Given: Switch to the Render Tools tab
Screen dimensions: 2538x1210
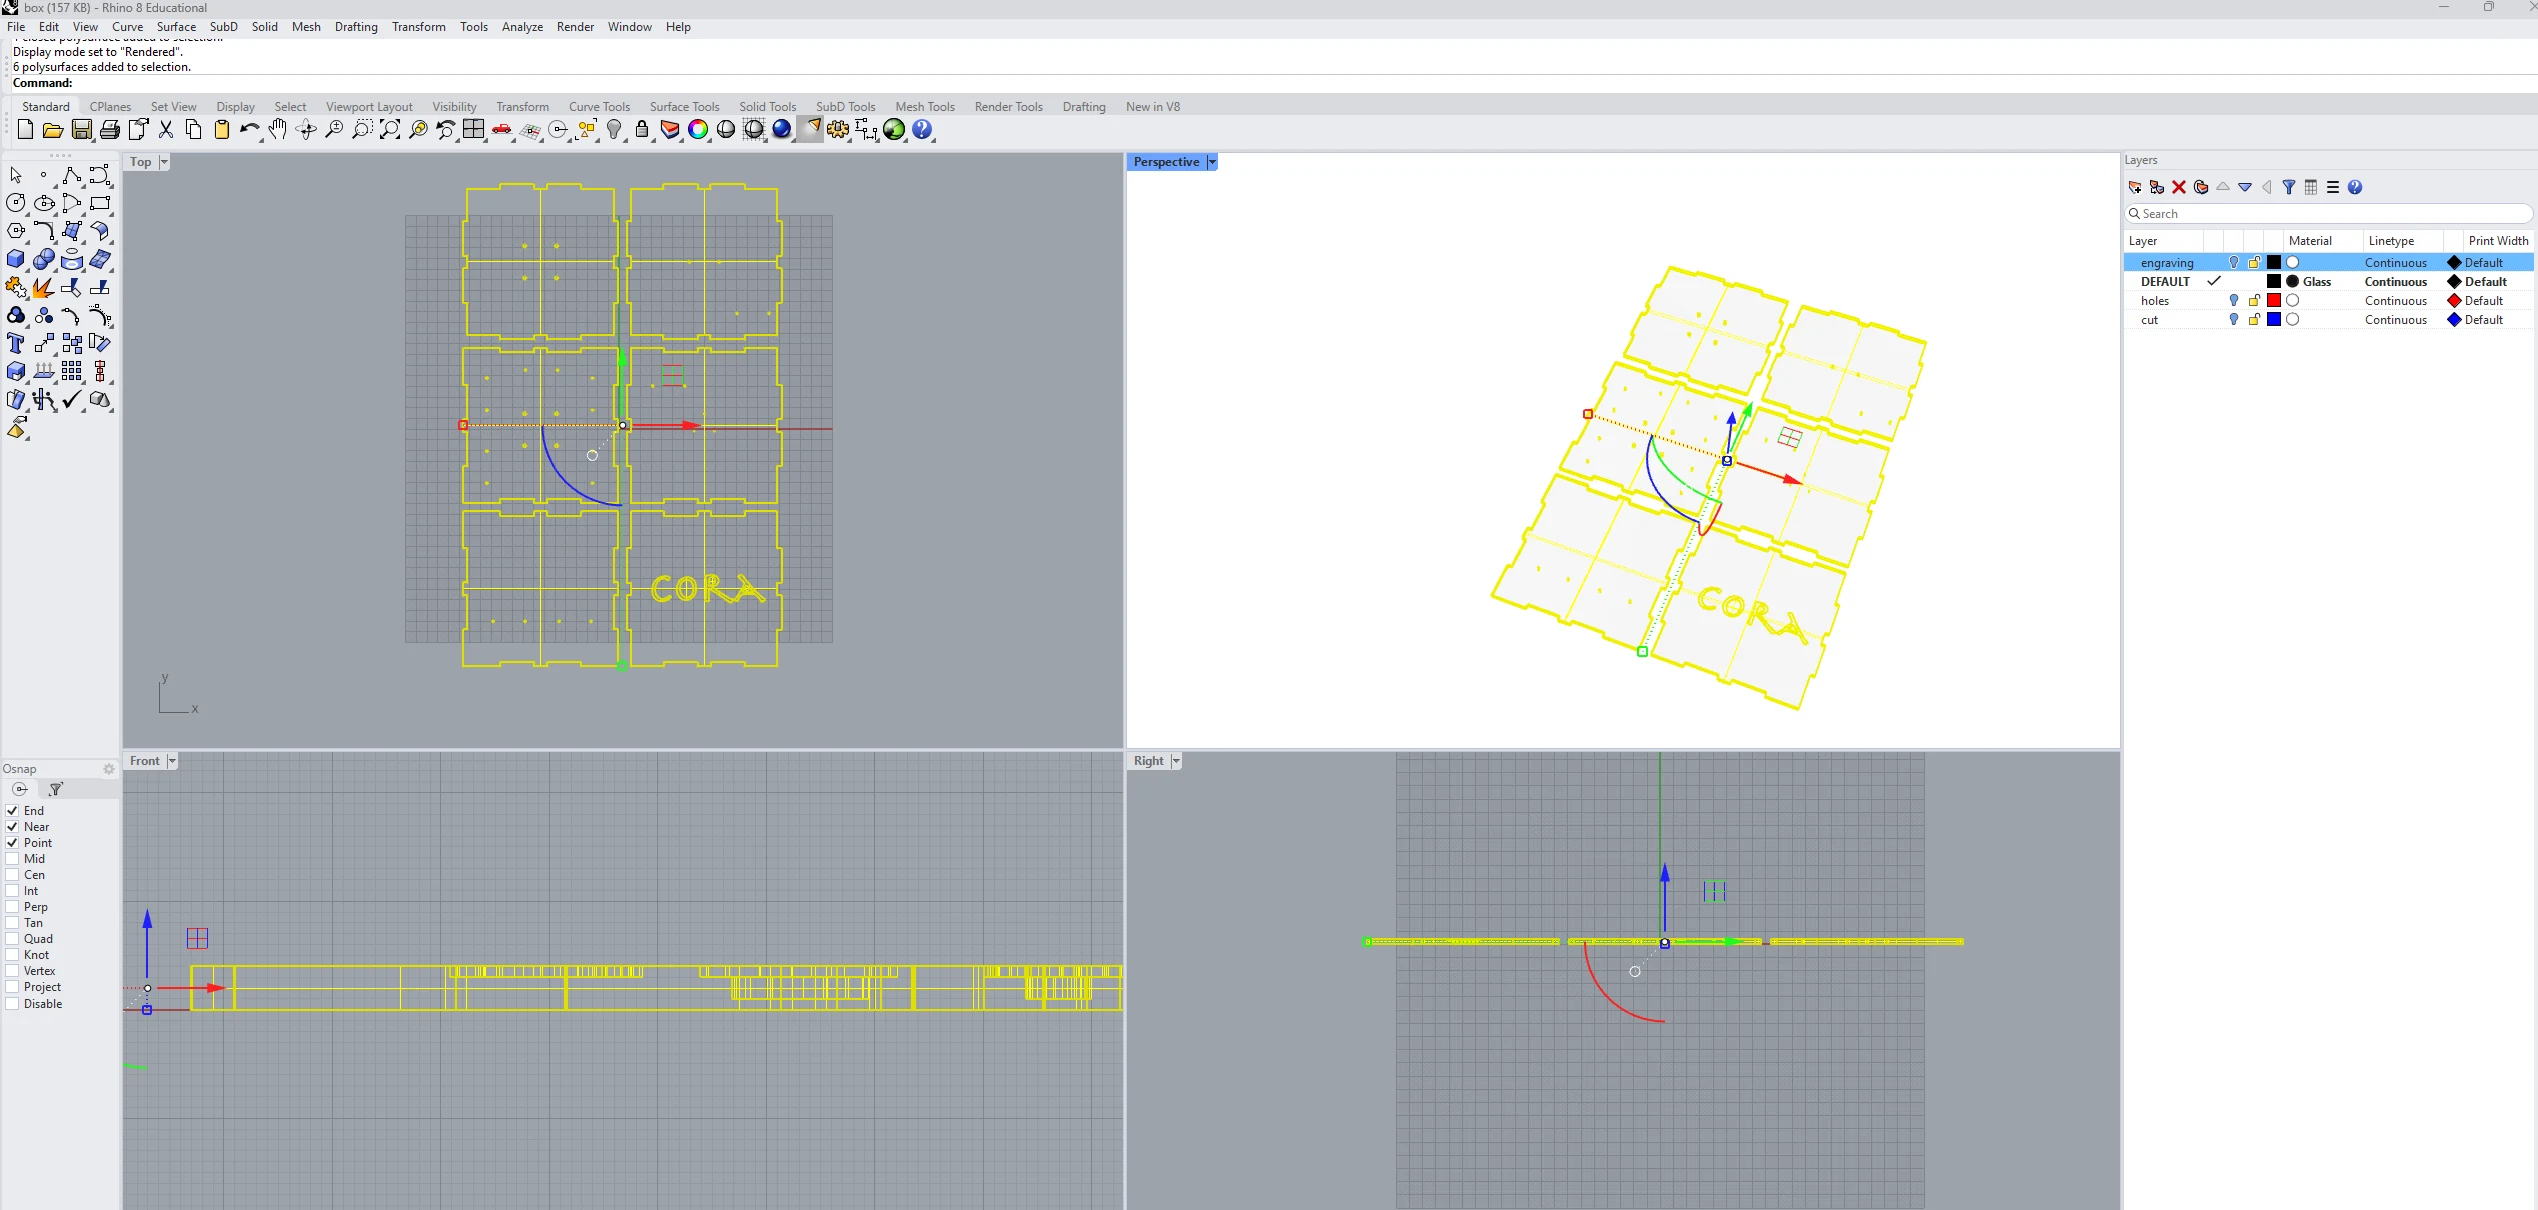Looking at the screenshot, I should tap(1008, 107).
